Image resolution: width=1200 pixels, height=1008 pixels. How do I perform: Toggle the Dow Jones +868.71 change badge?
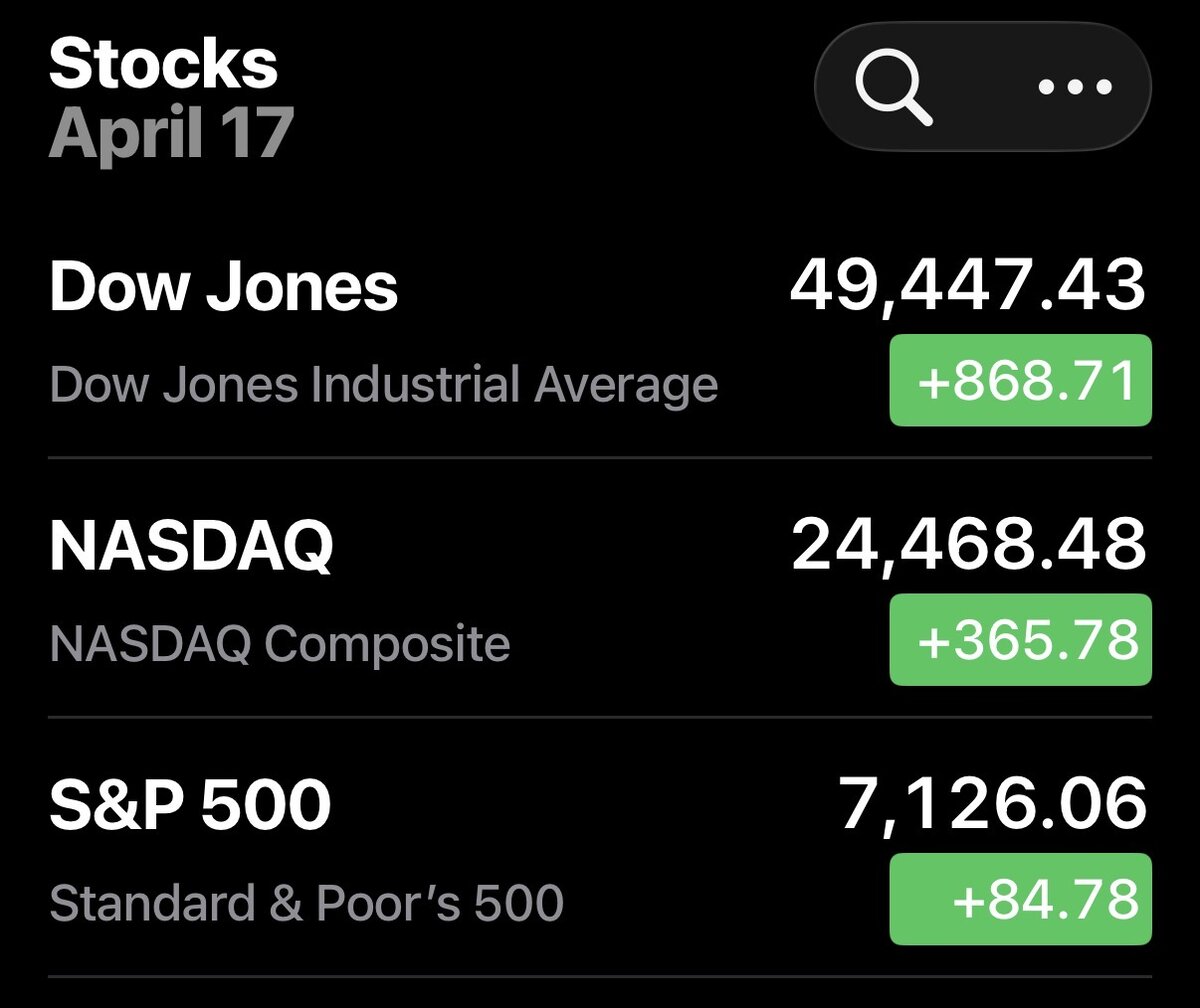tap(1020, 381)
